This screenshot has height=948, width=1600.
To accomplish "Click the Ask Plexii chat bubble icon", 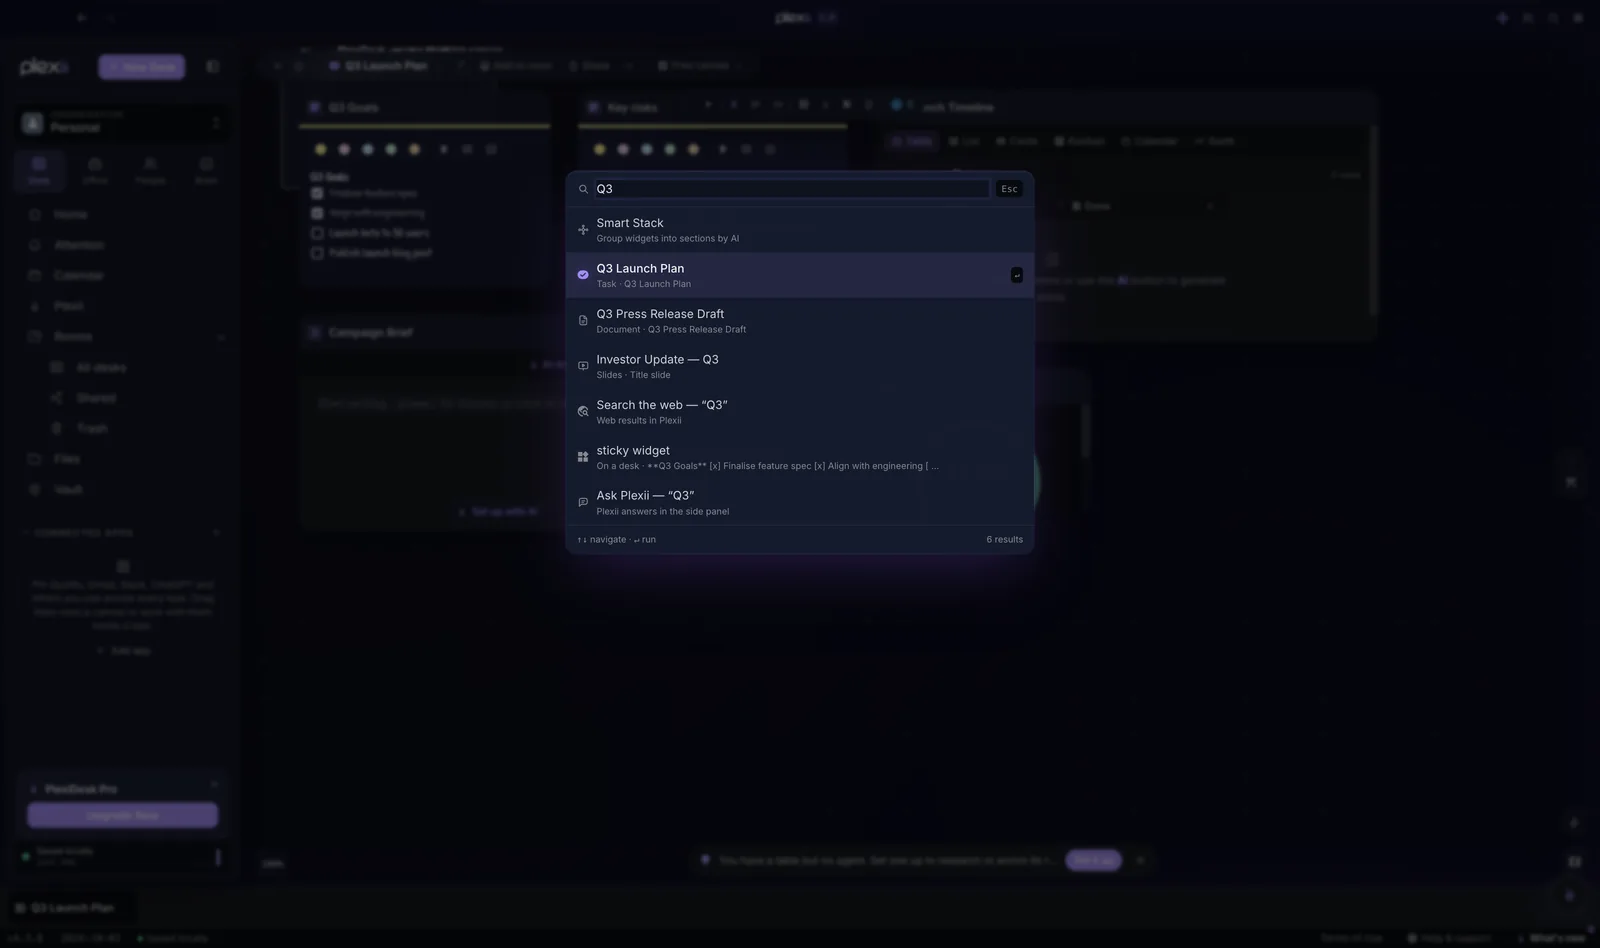I will pos(583,502).
